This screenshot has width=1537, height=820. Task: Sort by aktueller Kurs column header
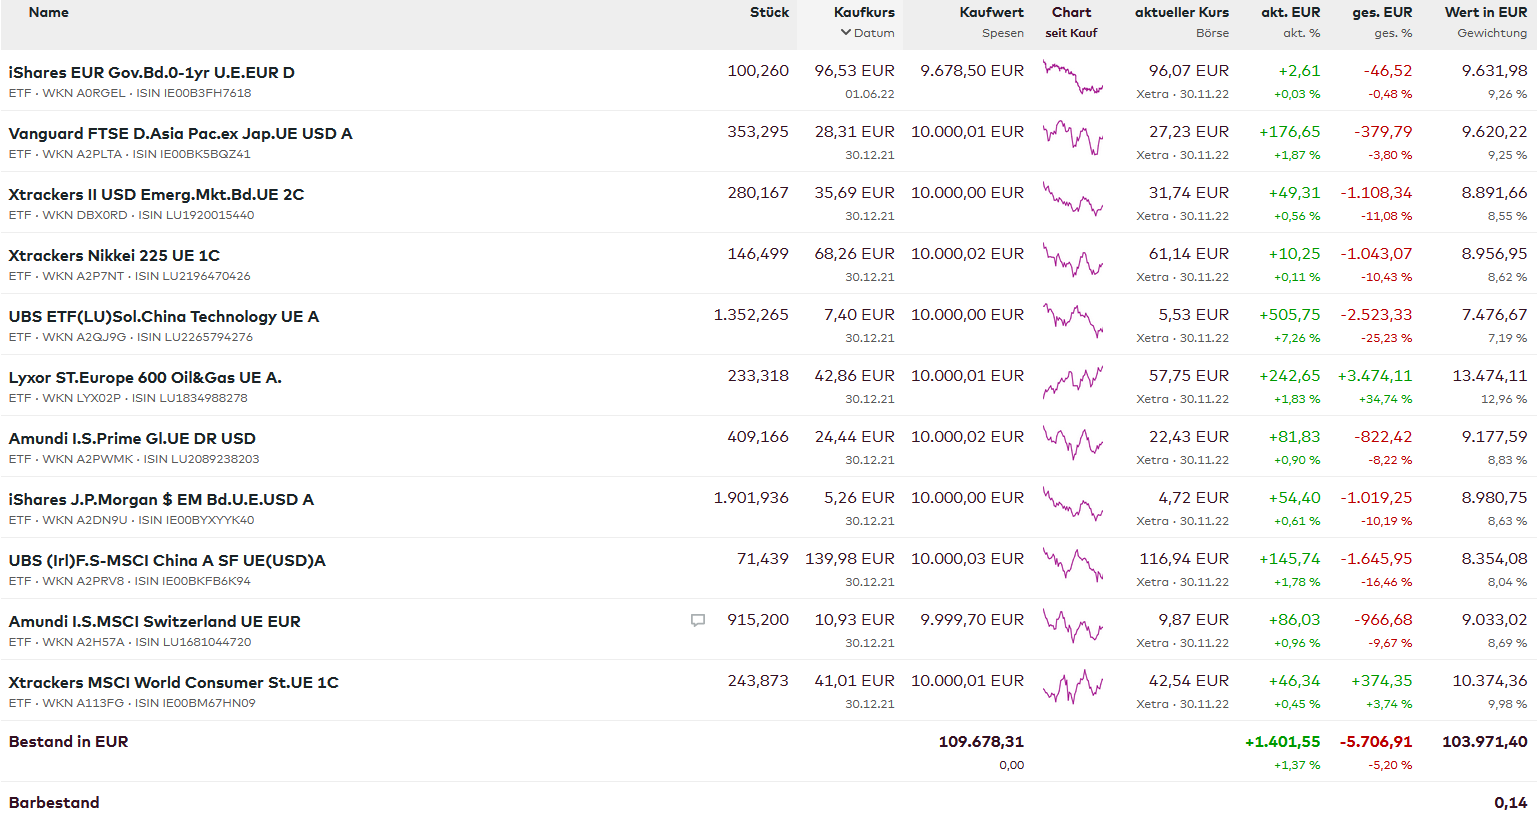coord(1181,13)
